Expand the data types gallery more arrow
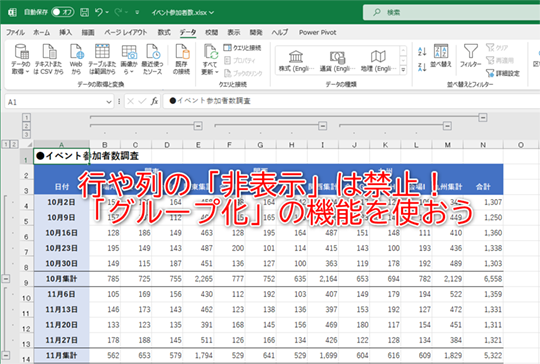The height and width of the screenshot is (364, 540). tap(403, 70)
